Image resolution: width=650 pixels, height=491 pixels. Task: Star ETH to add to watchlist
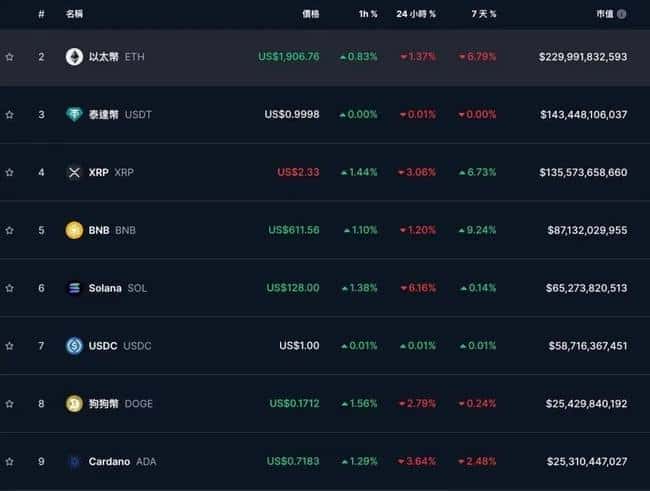click(x=10, y=57)
